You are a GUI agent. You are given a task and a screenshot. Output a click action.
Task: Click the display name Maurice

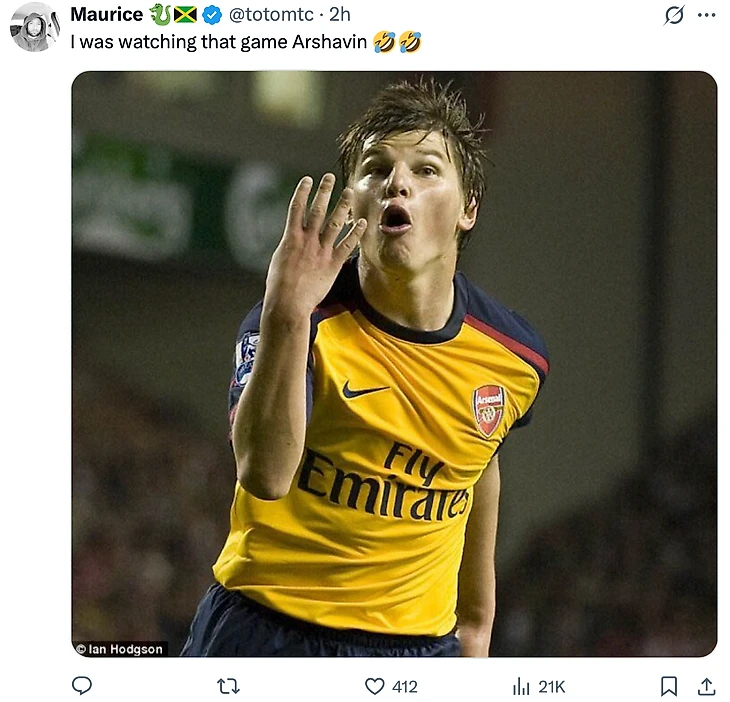(x=106, y=15)
